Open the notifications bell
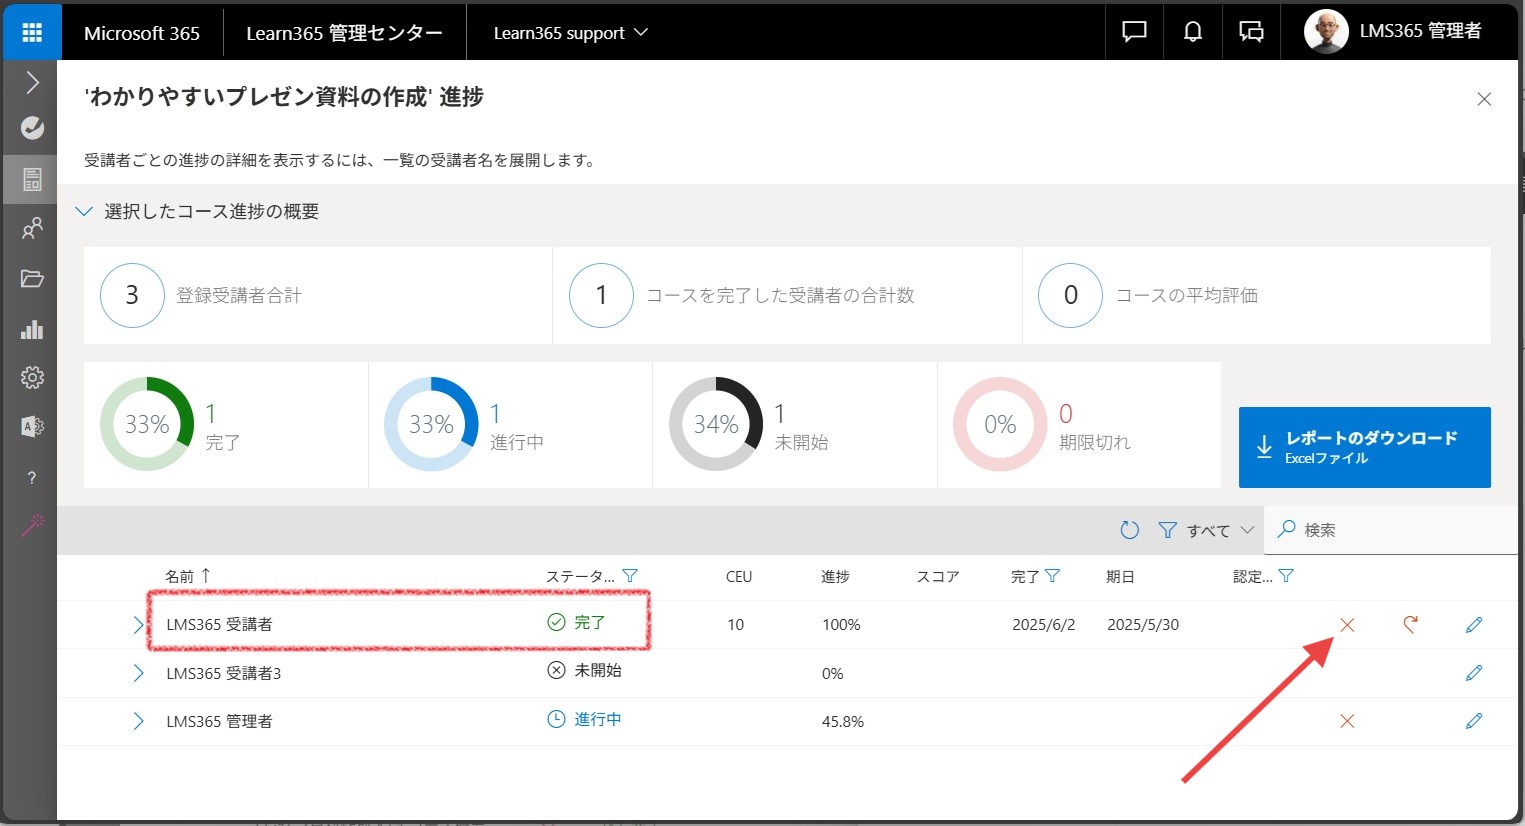The image size is (1525, 826). click(1192, 32)
